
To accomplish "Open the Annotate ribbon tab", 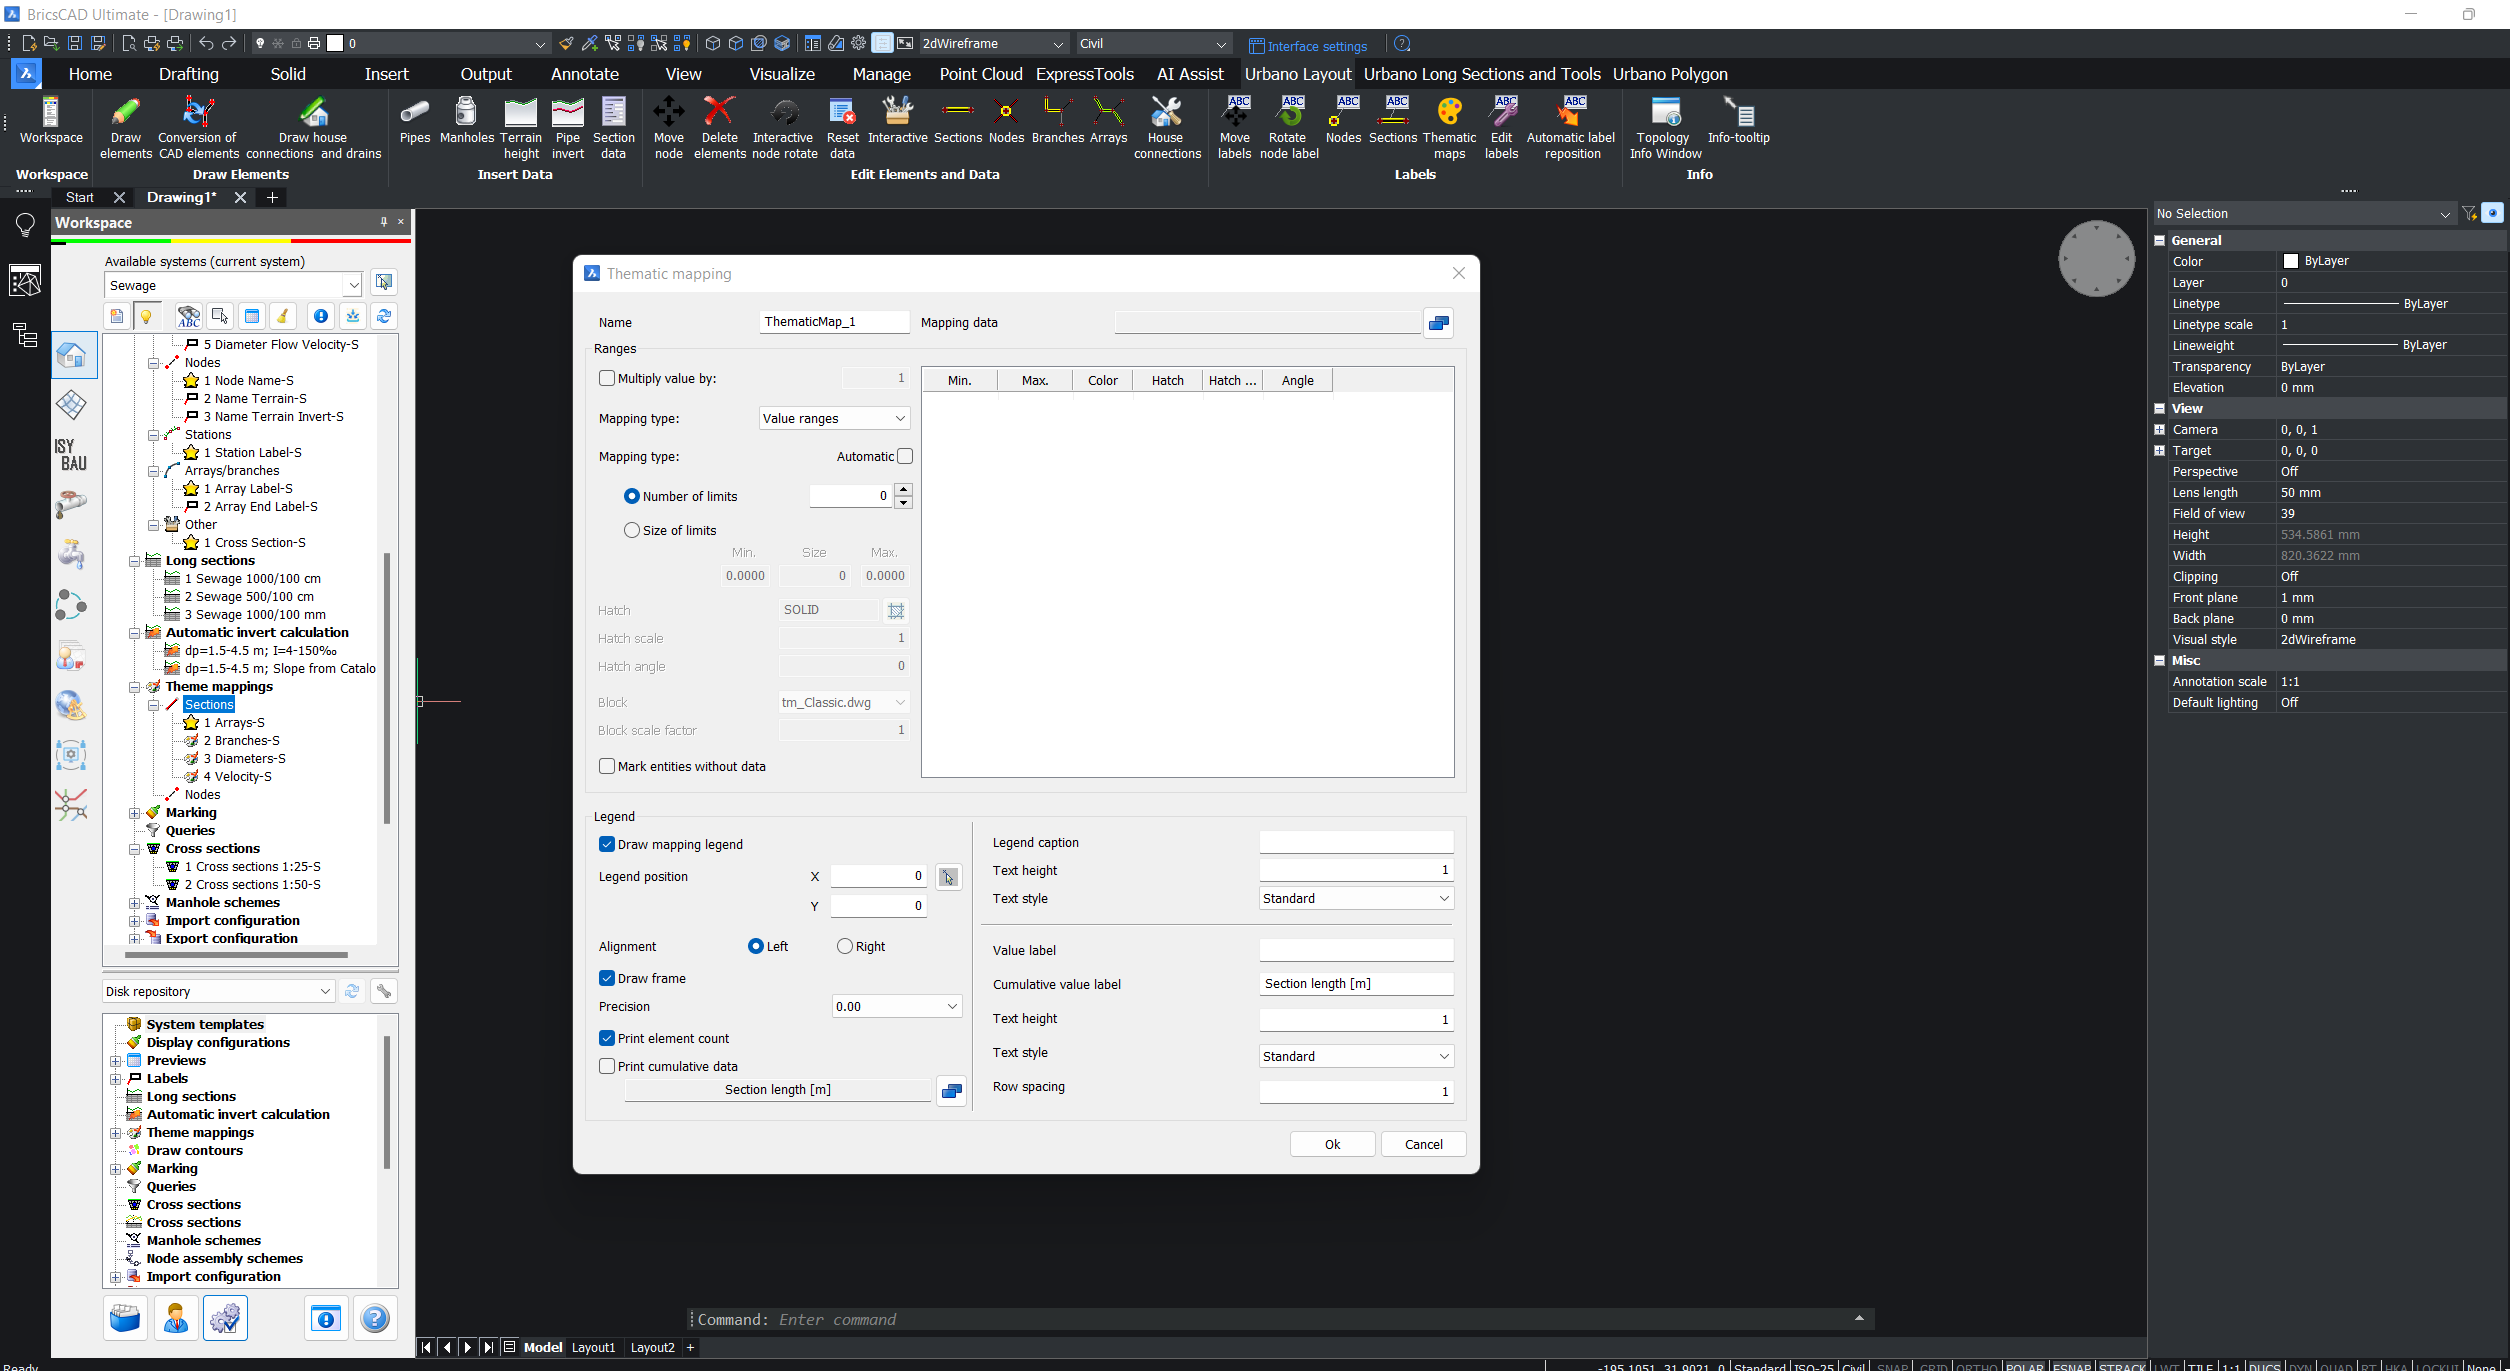I will click(x=584, y=74).
